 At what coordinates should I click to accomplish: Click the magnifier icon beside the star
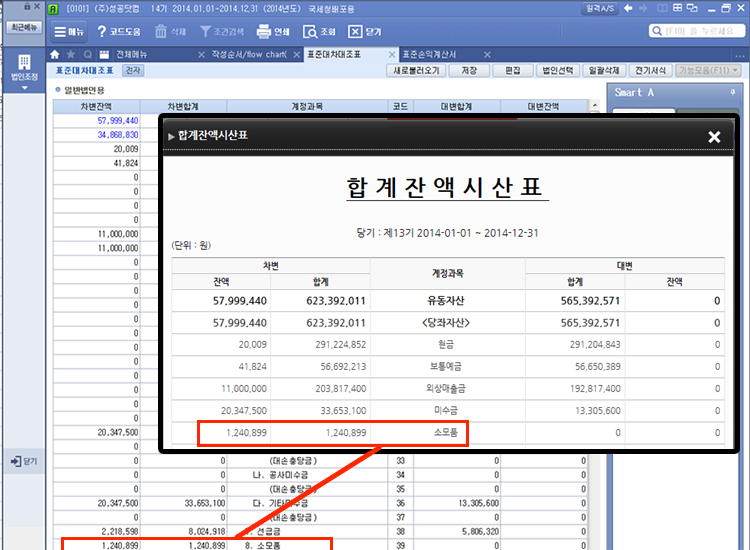(88, 55)
